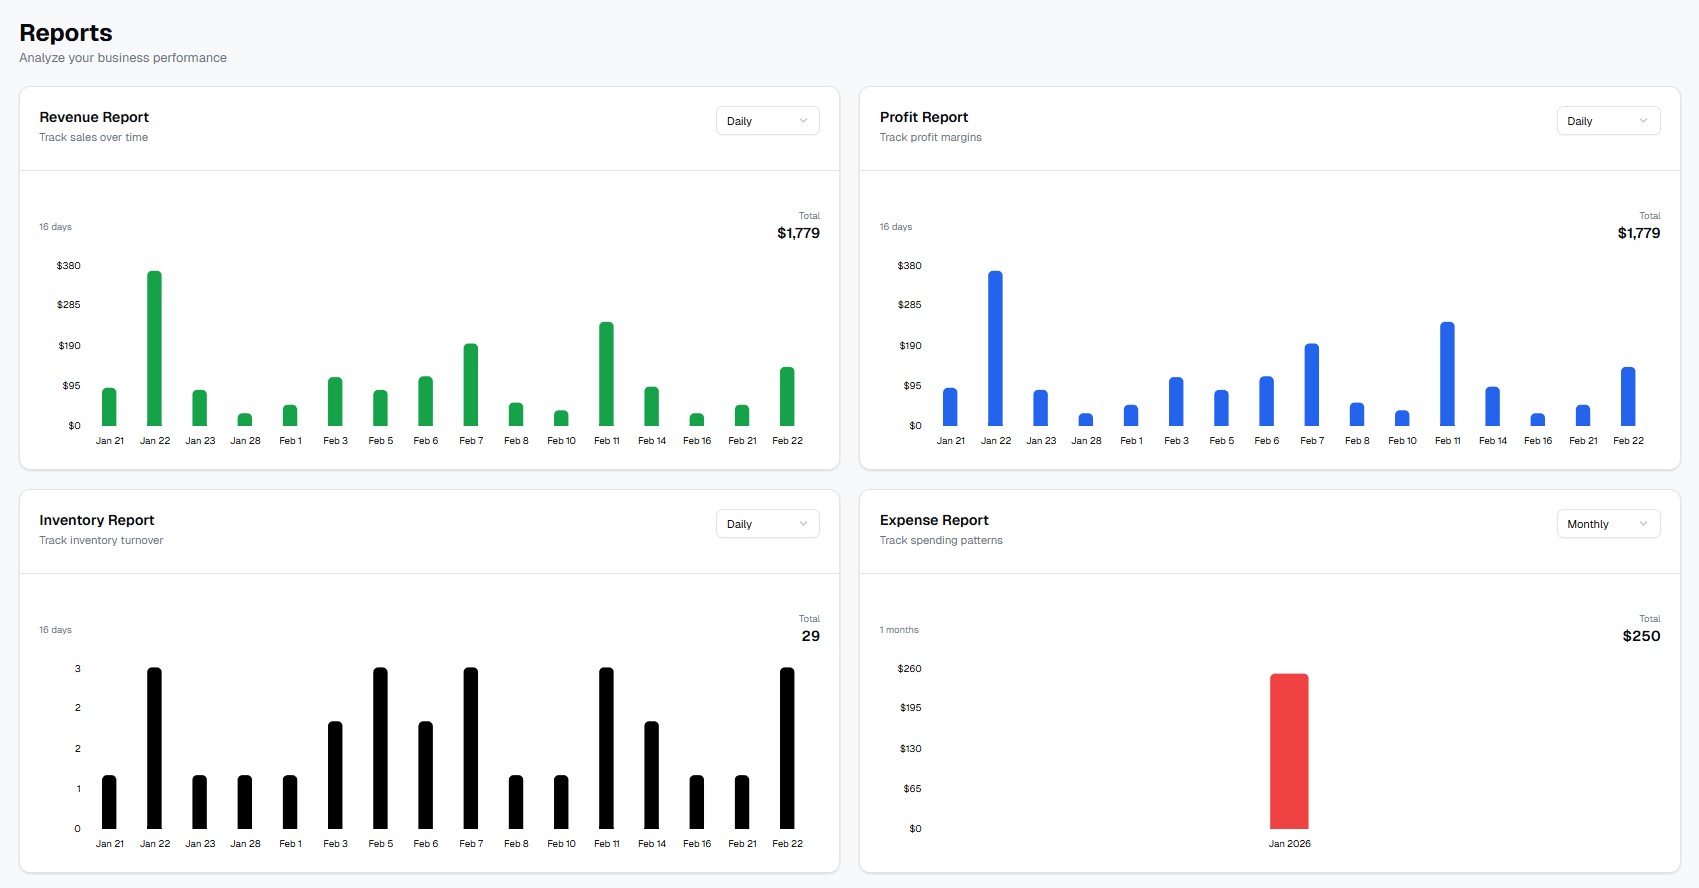Open the Inventory Report Daily dropdown
1699x888 pixels.
[766, 524]
